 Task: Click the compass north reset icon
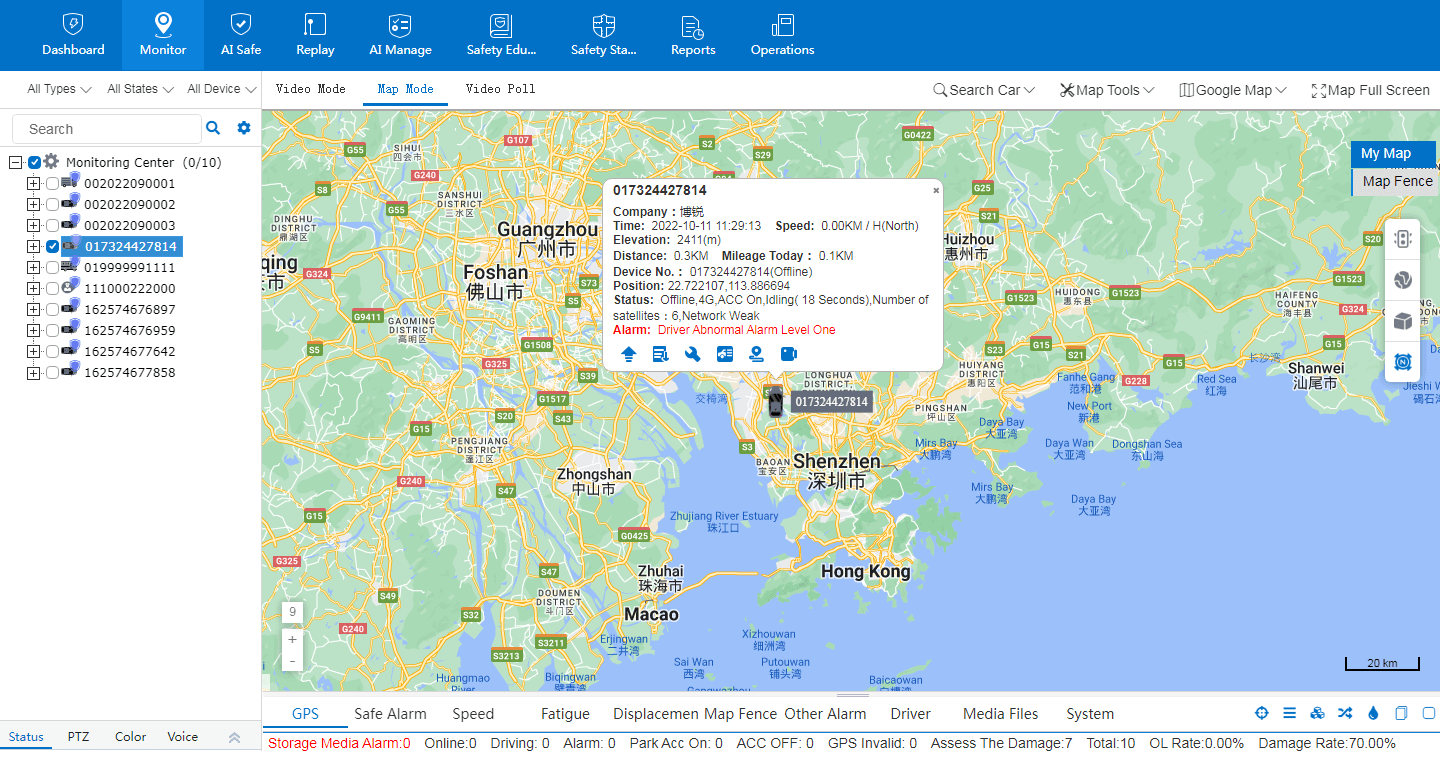pos(1402,361)
